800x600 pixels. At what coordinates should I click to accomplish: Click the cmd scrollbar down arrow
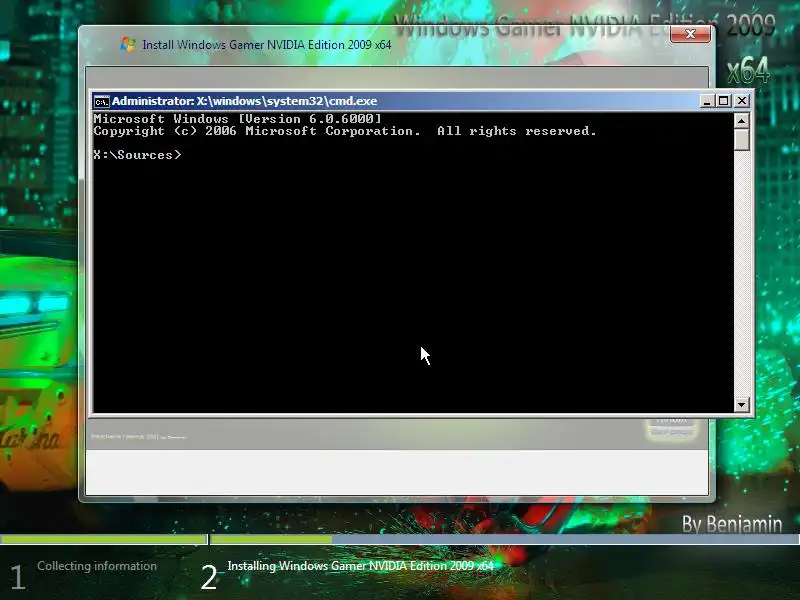click(x=741, y=405)
